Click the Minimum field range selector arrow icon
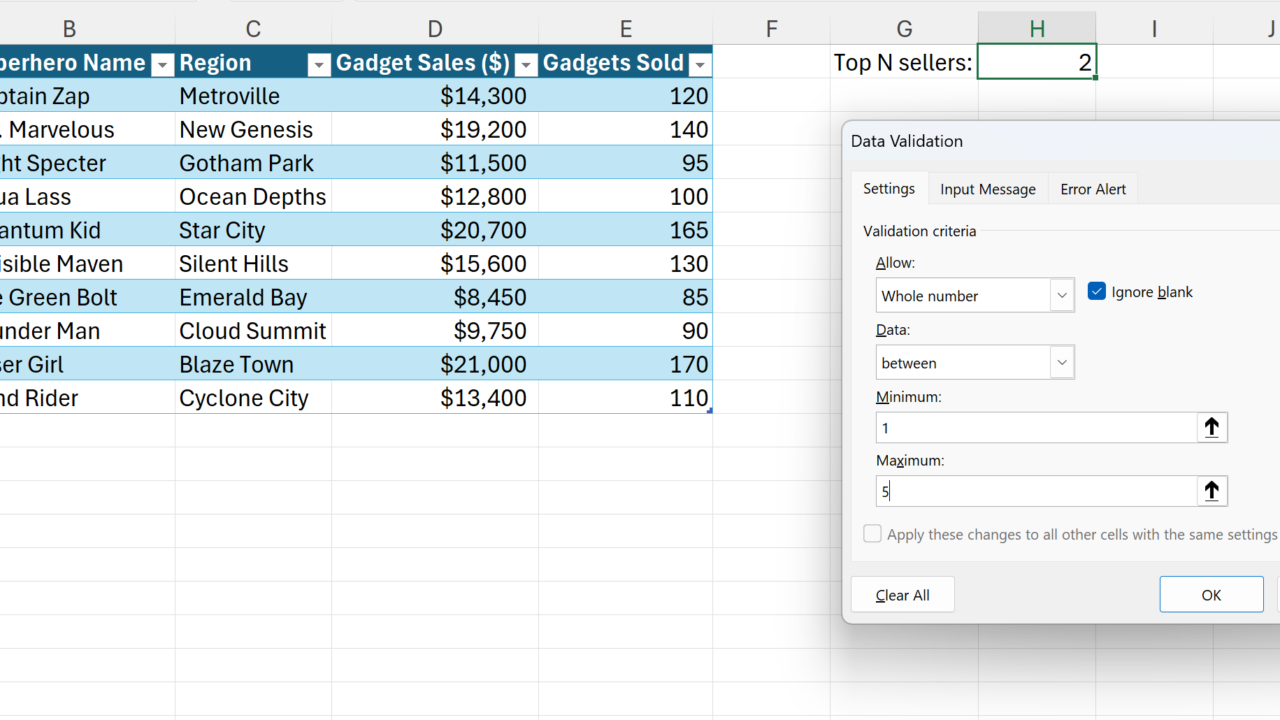Image resolution: width=1280 pixels, height=720 pixels. click(1211, 428)
